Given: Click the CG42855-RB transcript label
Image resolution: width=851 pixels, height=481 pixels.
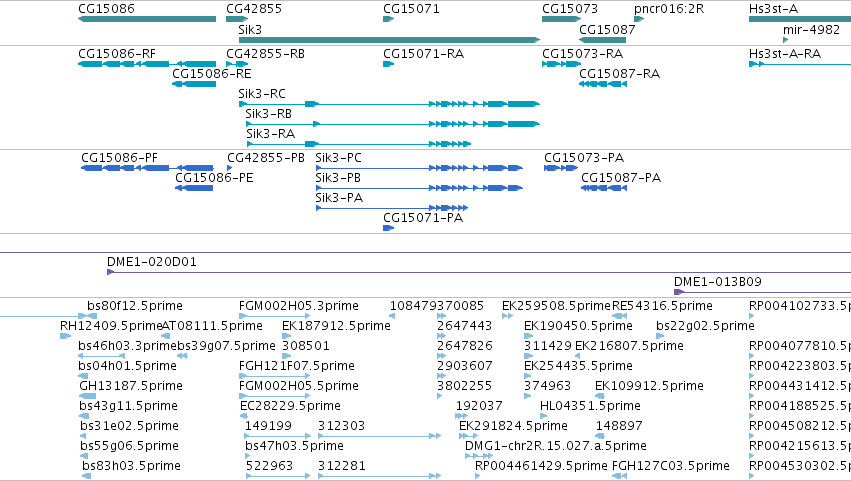Looking at the screenshot, I should pos(265,54).
